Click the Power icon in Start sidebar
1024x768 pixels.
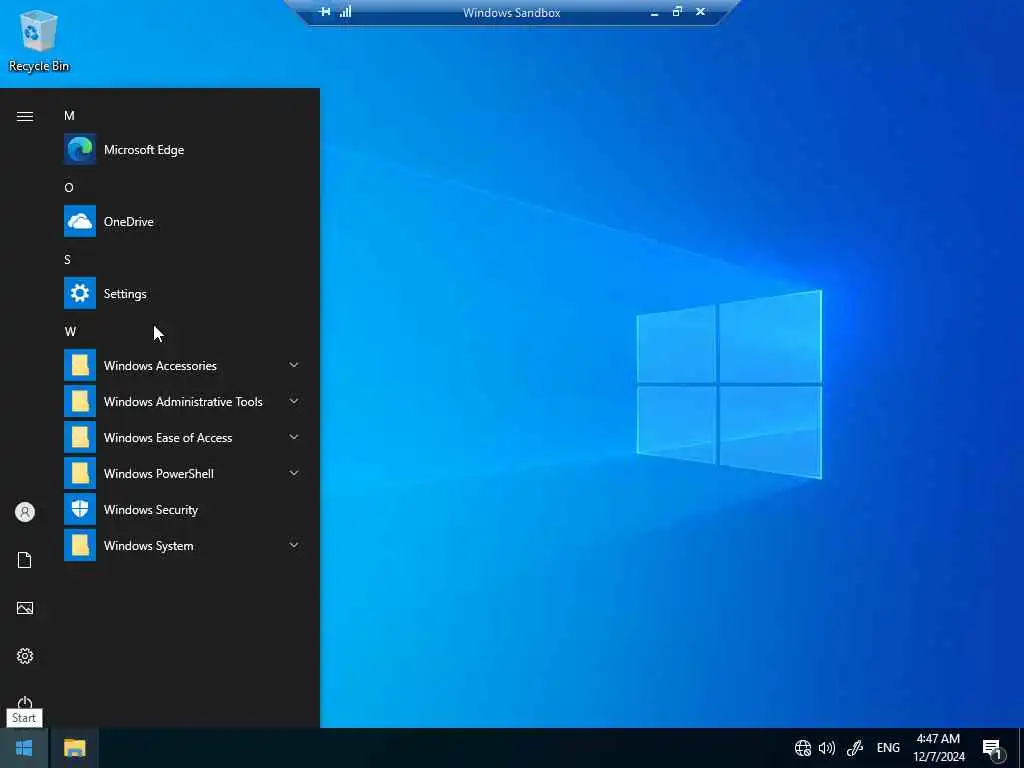(25, 703)
